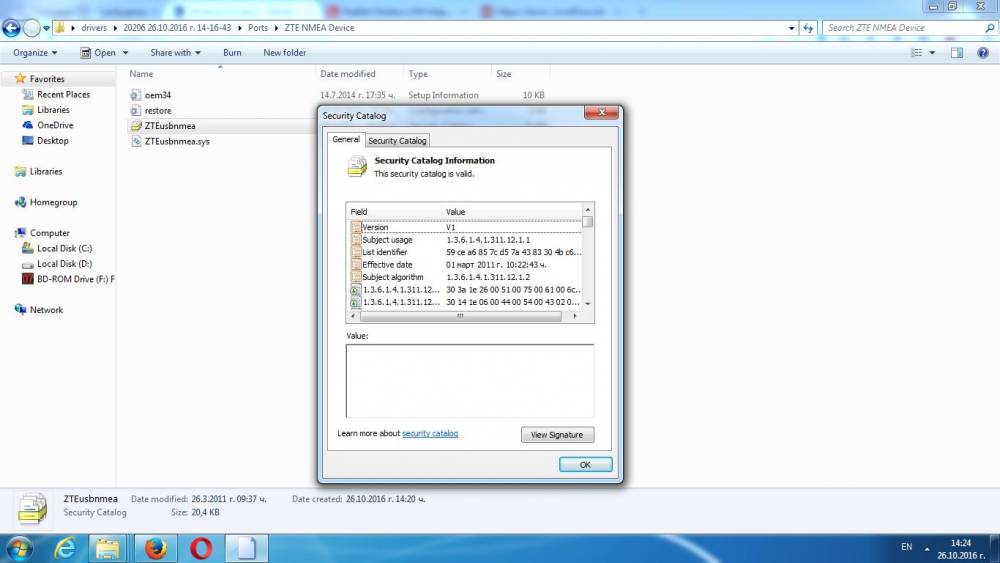Open the Share with menu
This screenshot has width=1000, height=563.
[175, 53]
